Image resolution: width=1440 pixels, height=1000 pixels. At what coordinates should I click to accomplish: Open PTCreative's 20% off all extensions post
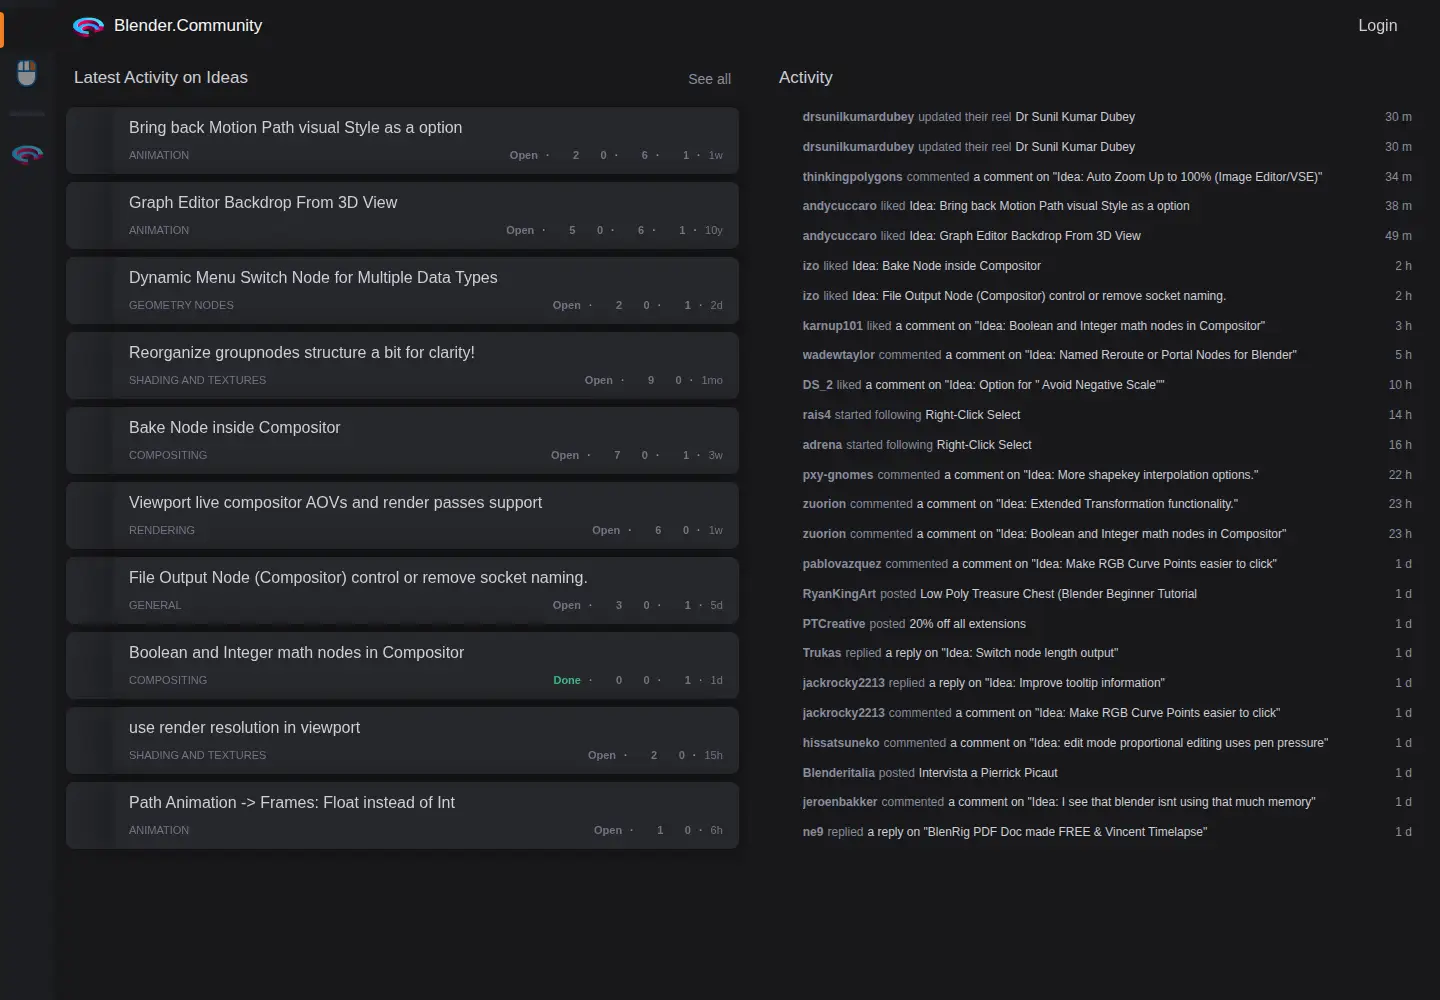point(967,624)
